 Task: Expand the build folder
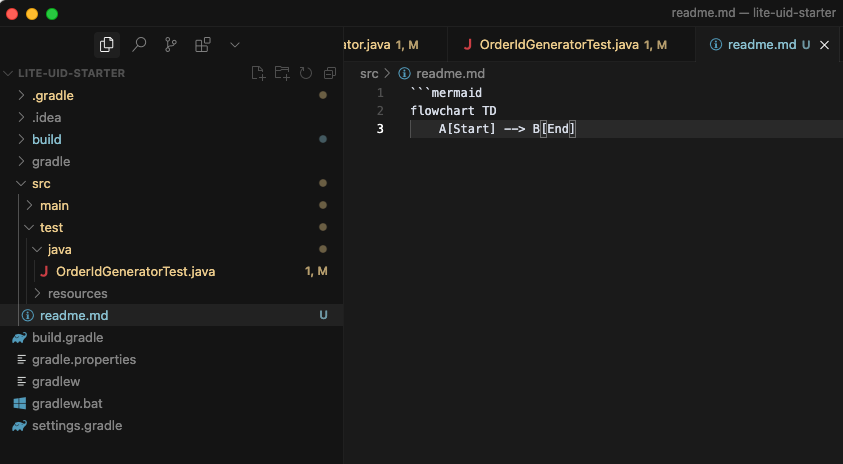point(21,139)
